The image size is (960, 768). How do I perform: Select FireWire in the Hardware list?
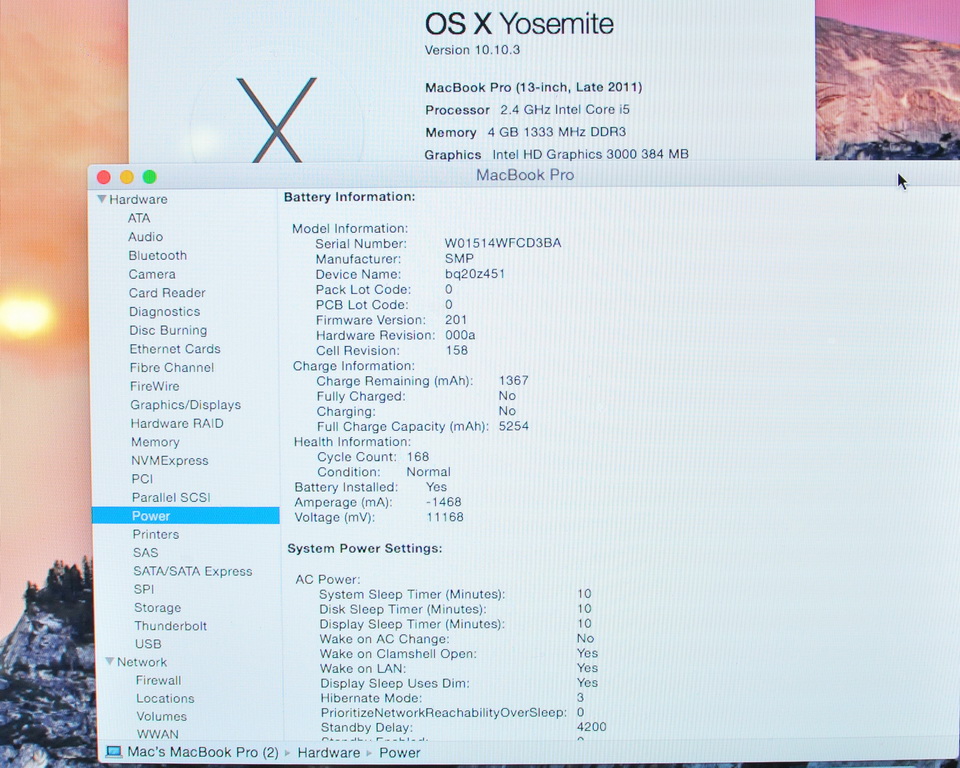tap(154, 386)
